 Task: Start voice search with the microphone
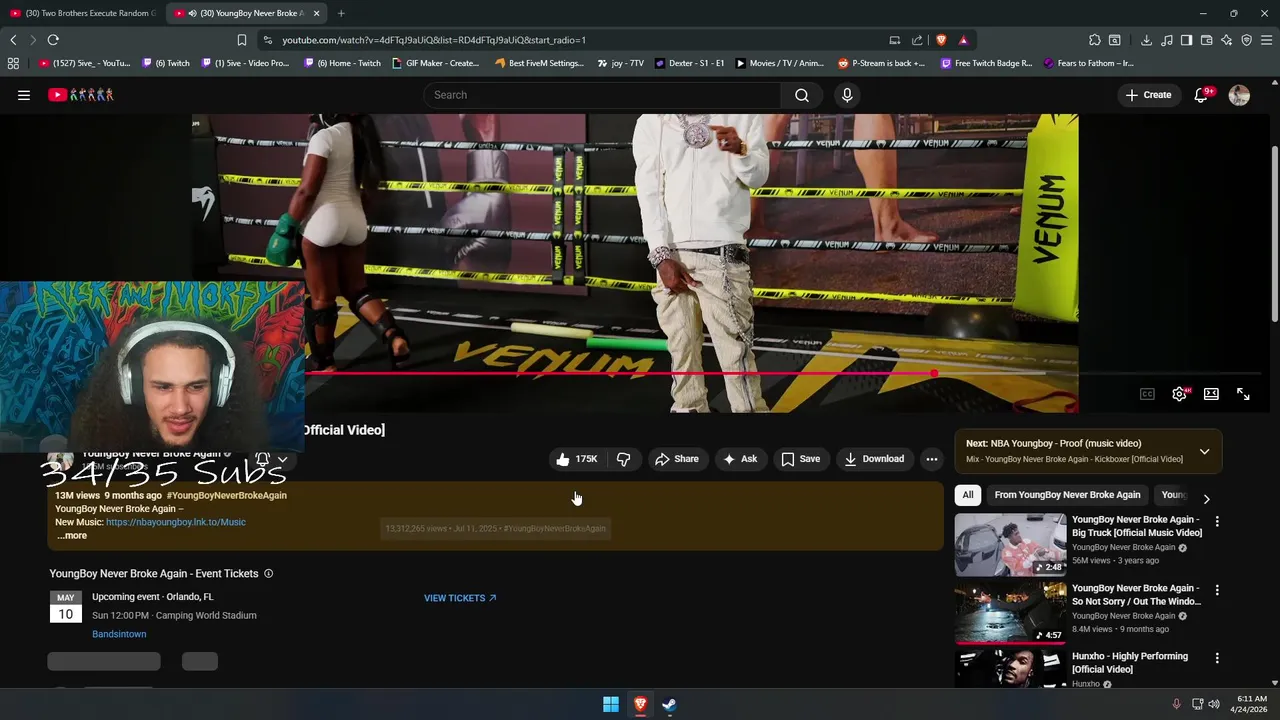tap(847, 95)
